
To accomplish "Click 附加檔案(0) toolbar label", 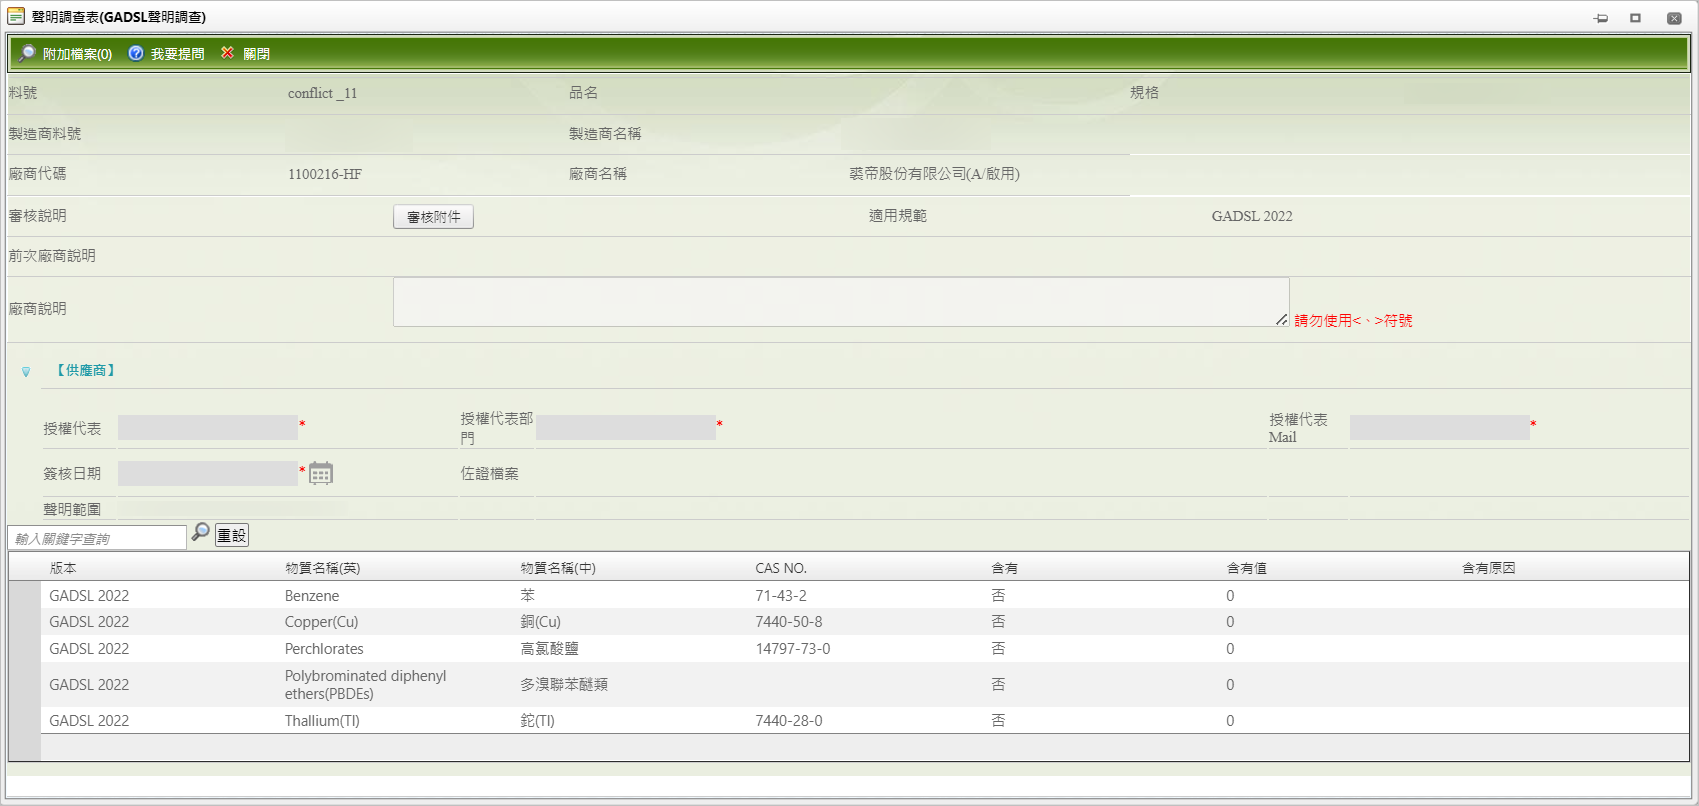I will click(77, 54).
